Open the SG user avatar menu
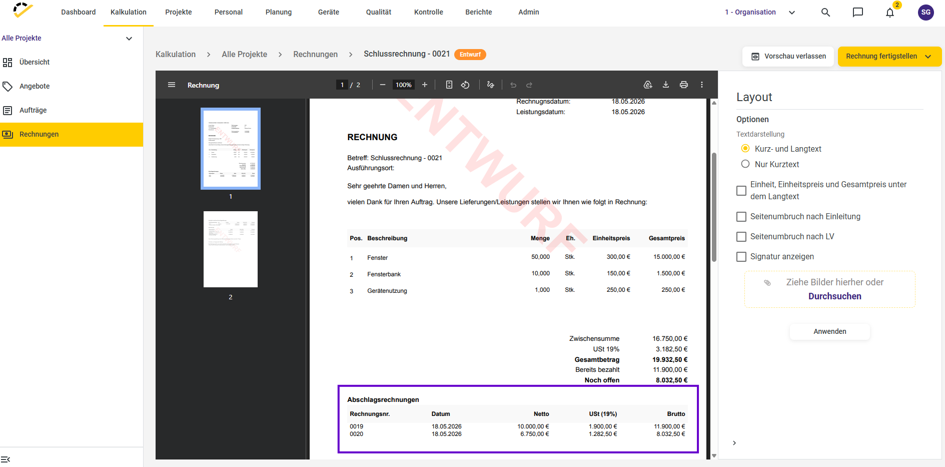Viewport: 945px width, 467px height. coord(925,12)
